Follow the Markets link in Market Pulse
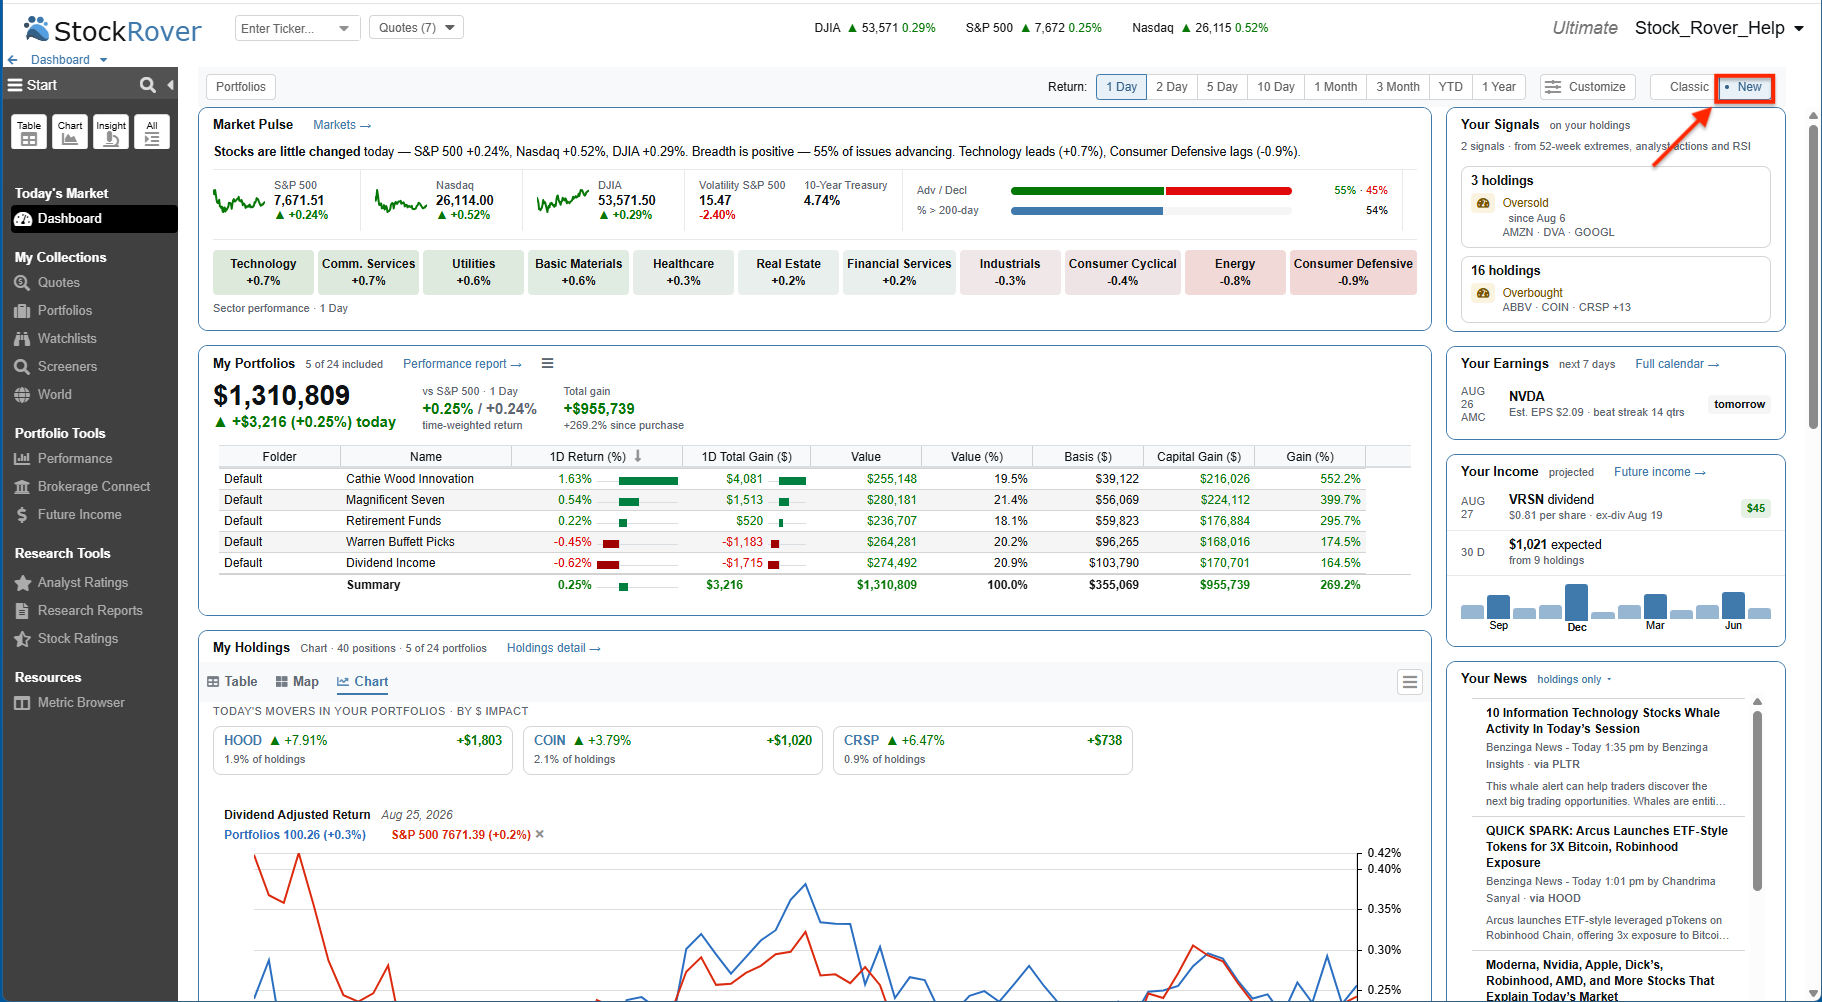 [x=342, y=125]
